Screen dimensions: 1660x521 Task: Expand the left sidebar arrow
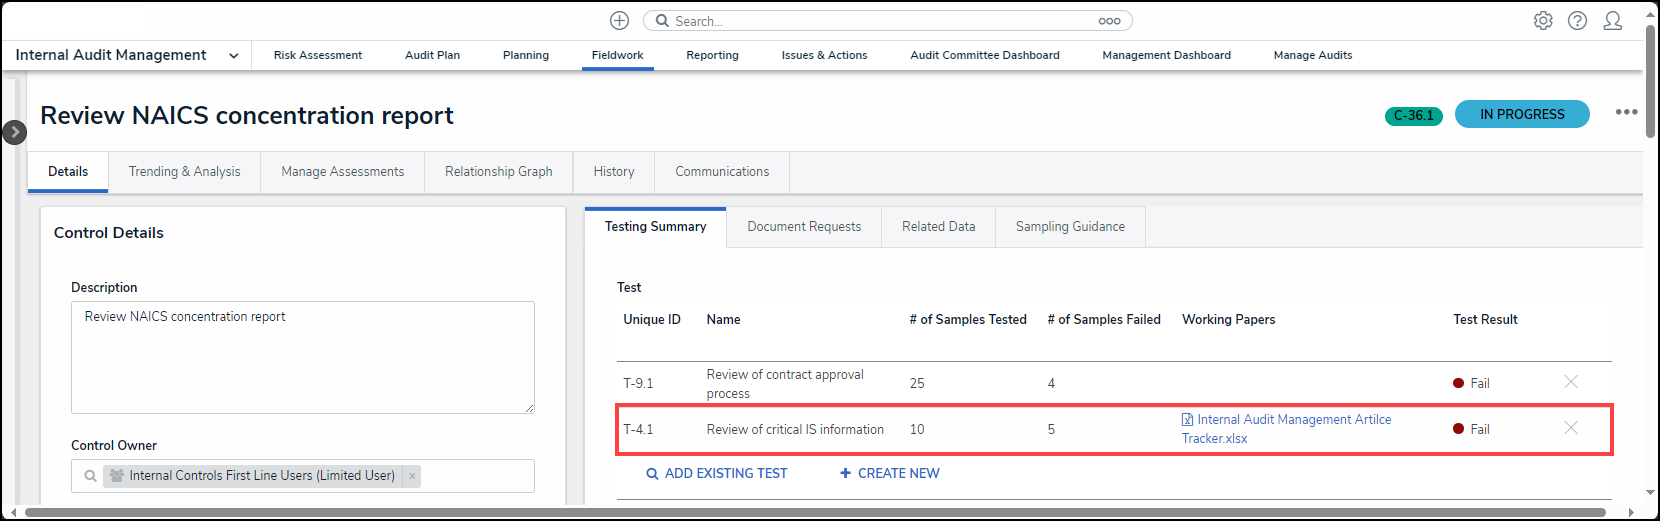pyautogui.click(x=14, y=132)
